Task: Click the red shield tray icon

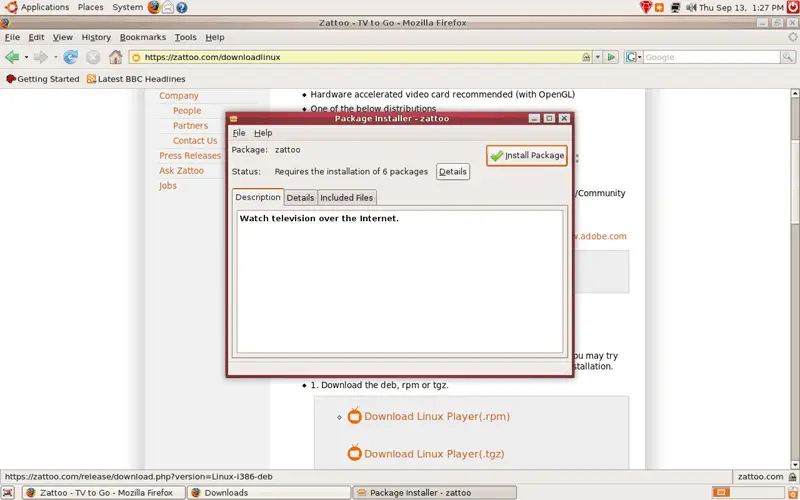Action: coord(646,7)
